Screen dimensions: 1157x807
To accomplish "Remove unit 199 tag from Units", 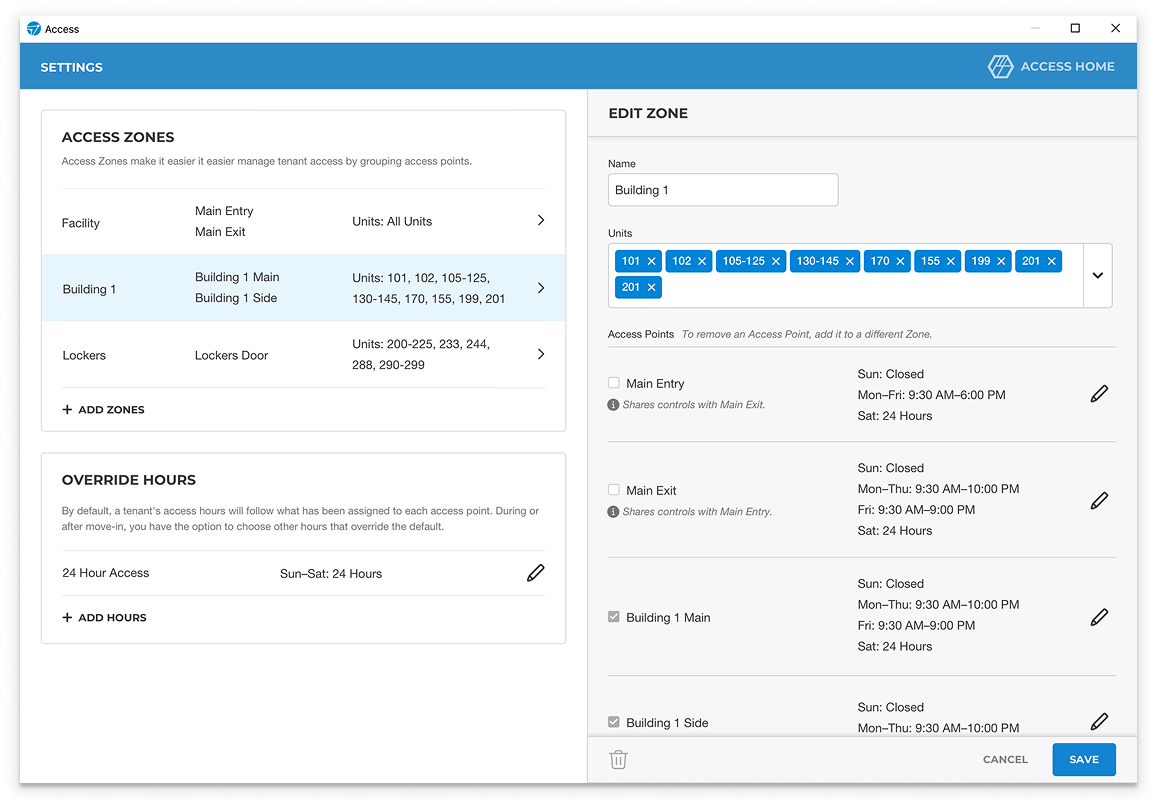I will (x=1001, y=261).
